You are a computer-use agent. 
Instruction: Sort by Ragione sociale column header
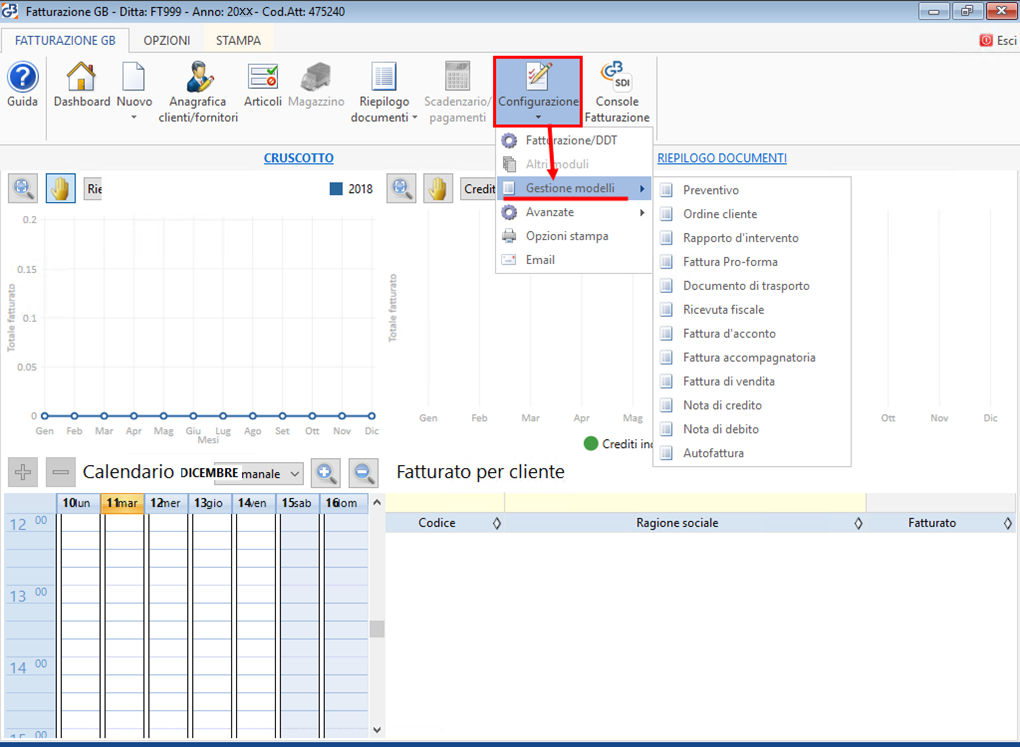coord(677,523)
